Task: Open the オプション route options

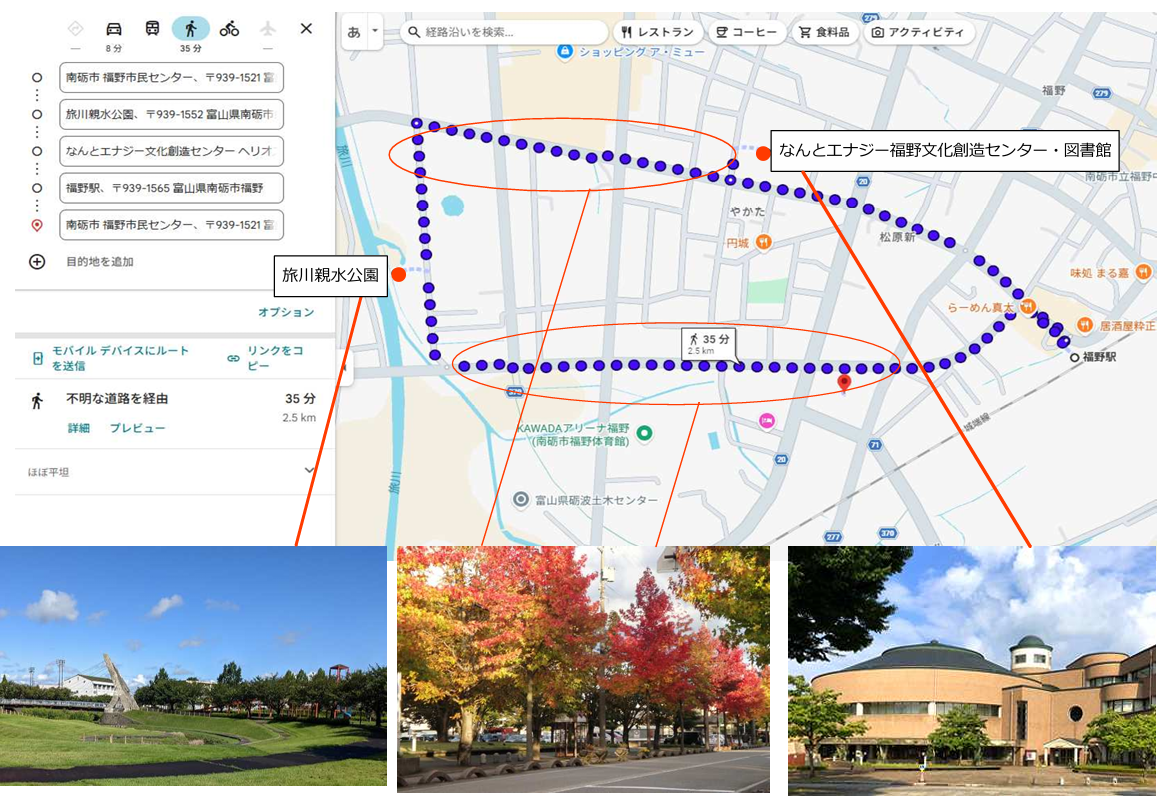Action: coord(286,312)
